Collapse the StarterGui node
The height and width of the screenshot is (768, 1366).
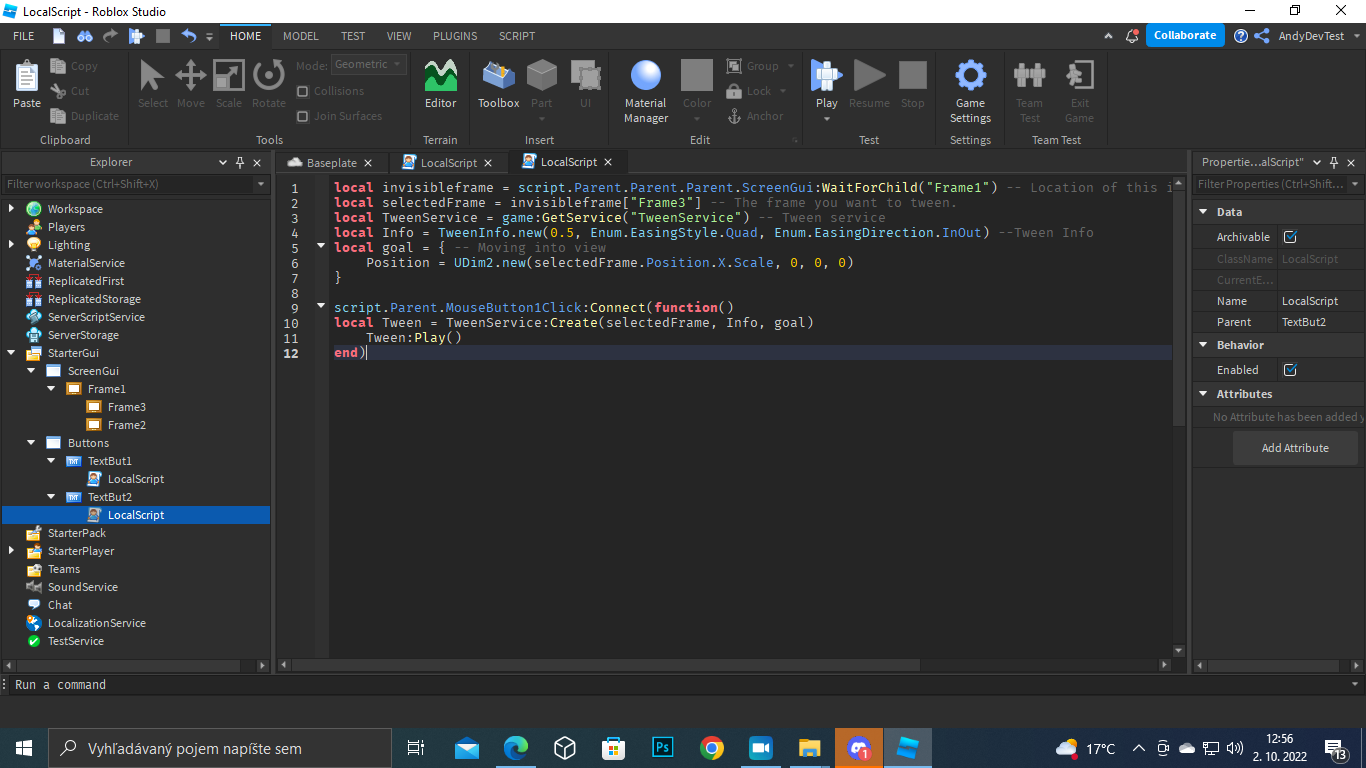(11, 353)
